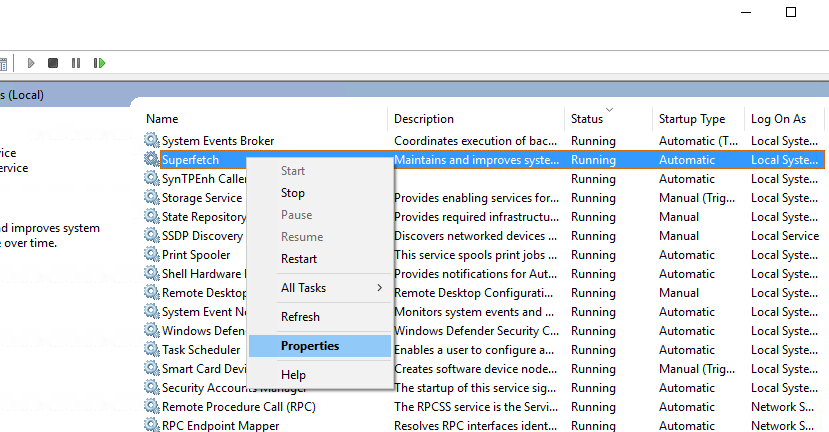Image resolution: width=829 pixels, height=432 pixels.
Task: Click gear icon beside Storage Service
Action: coord(152,197)
